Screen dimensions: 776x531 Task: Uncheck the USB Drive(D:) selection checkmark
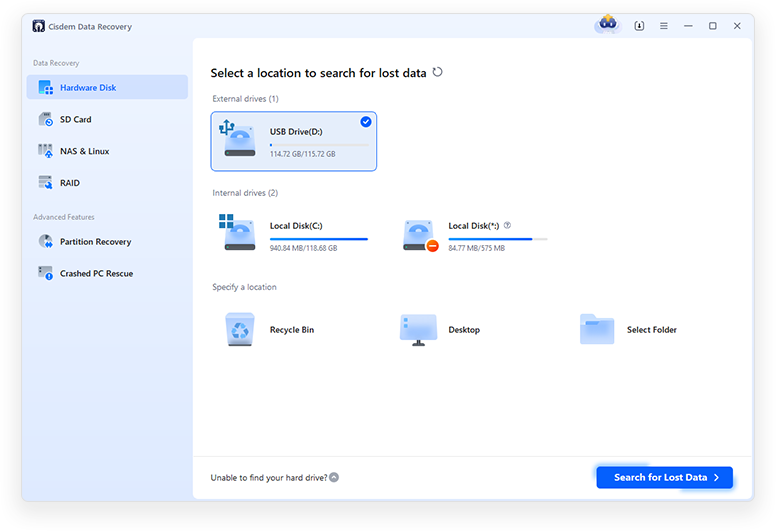click(366, 122)
